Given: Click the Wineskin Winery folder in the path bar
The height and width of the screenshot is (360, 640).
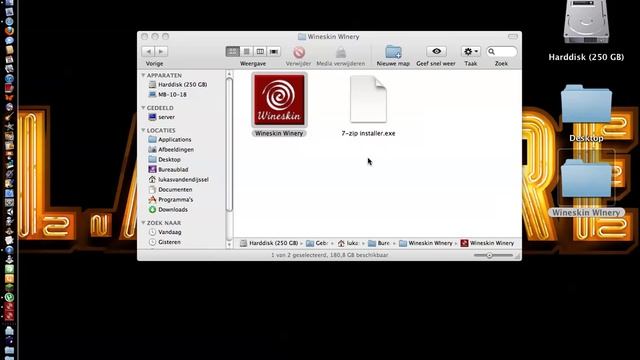Looking at the screenshot, I should [x=426, y=243].
